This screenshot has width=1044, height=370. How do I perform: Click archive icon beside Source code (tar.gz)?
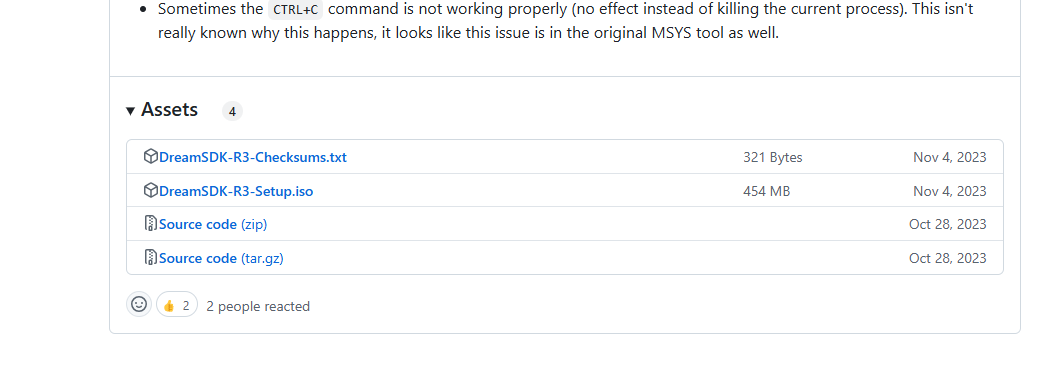[150, 257]
